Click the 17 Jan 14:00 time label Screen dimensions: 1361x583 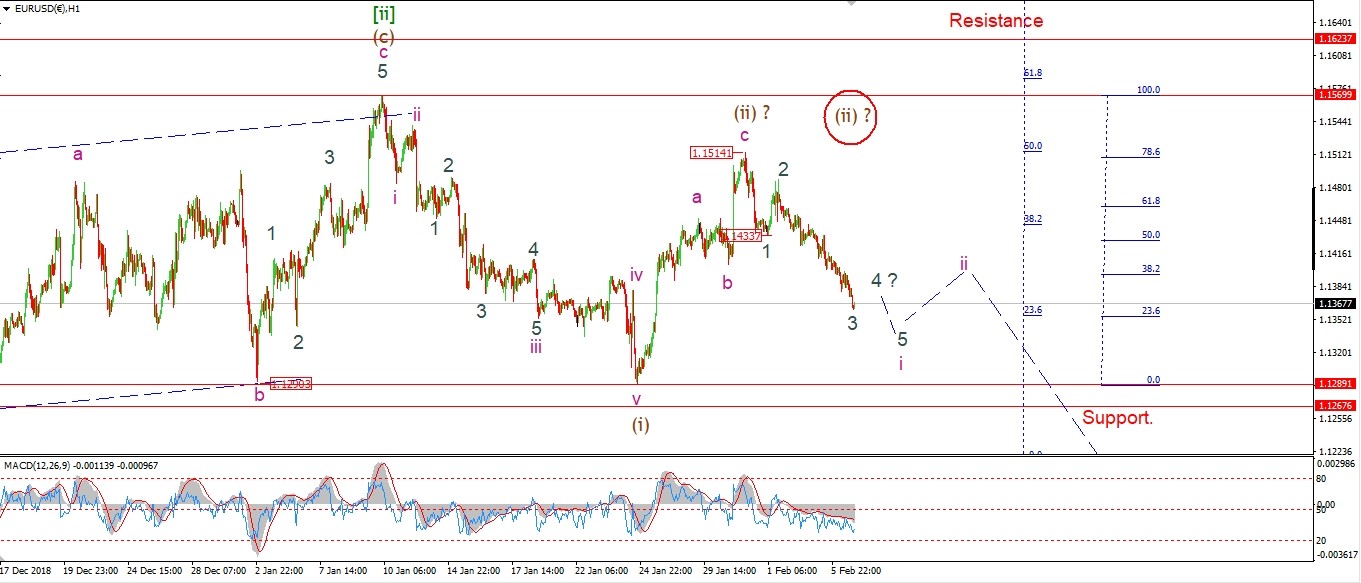[538, 571]
